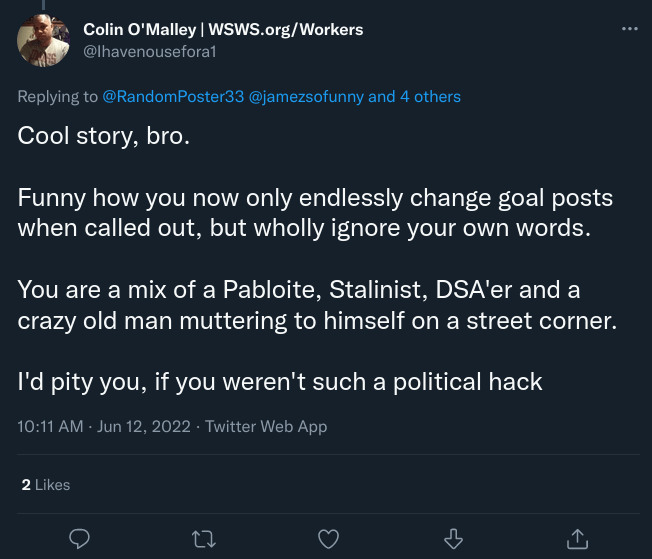Click the downward arrow icon below tweet
Viewport: 652px width, 559px height.
452,539
